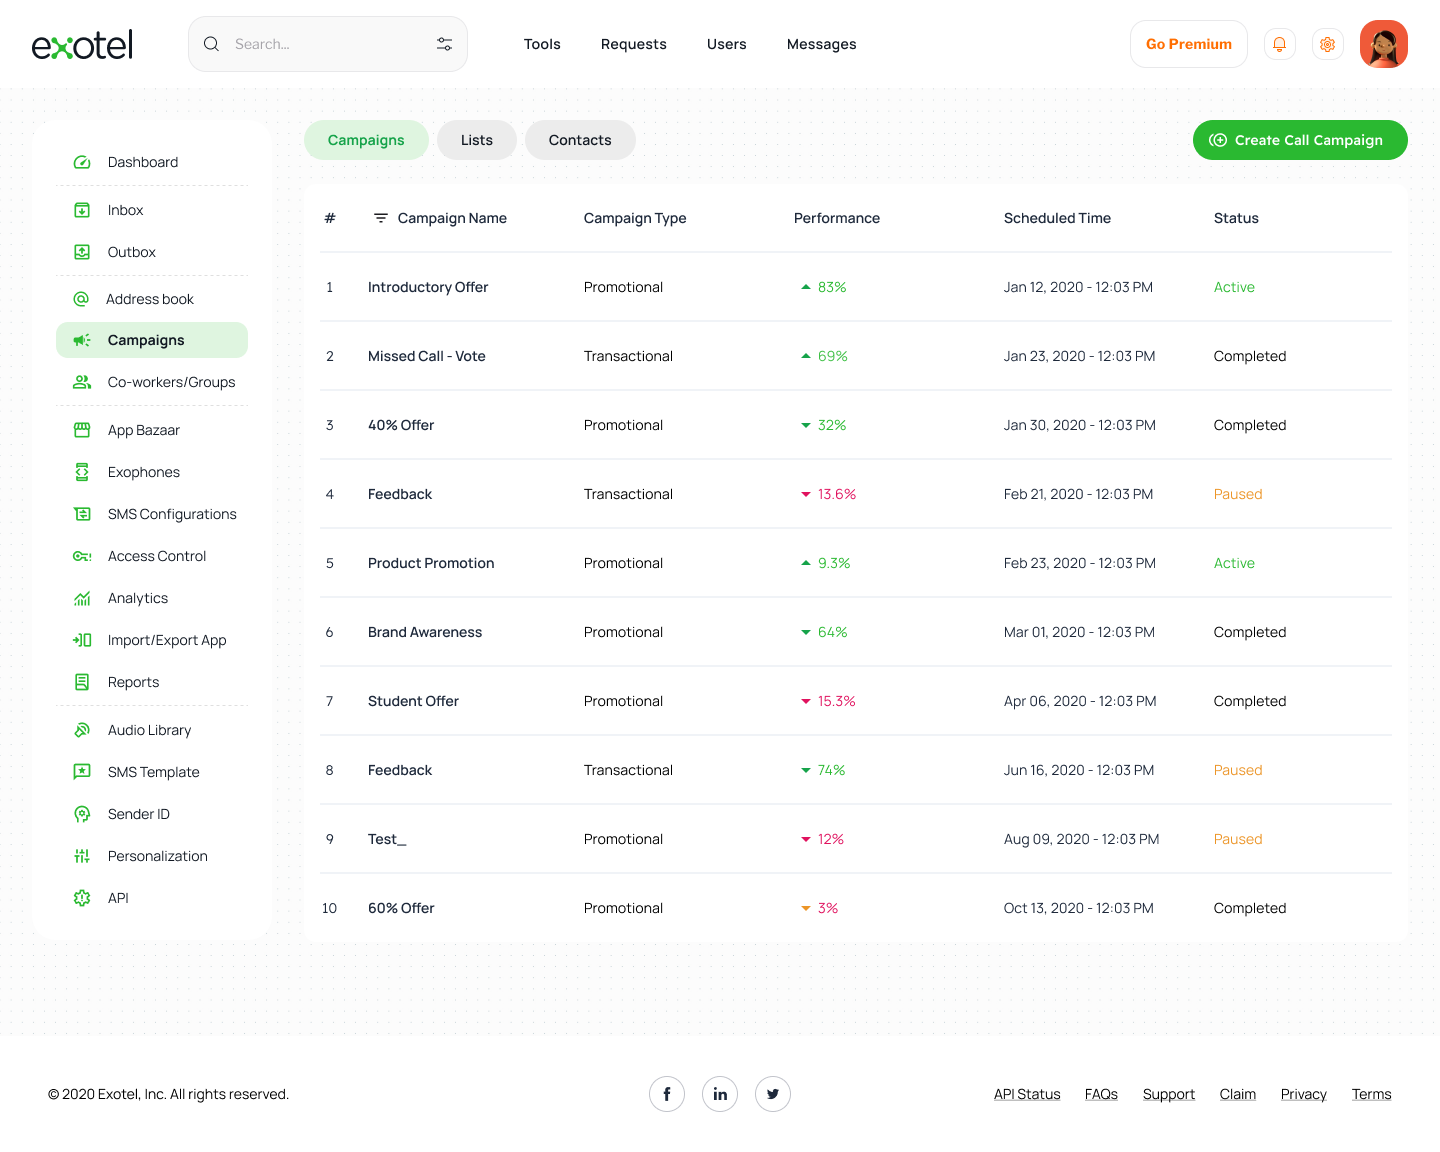Open the Twitter social link
The image size is (1440, 1152).
click(773, 1094)
